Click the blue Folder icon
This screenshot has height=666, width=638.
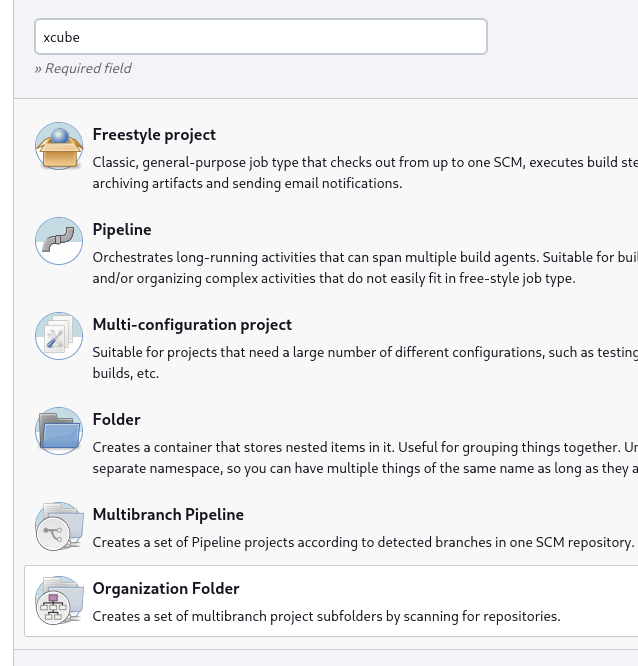click(x=59, y=431)
